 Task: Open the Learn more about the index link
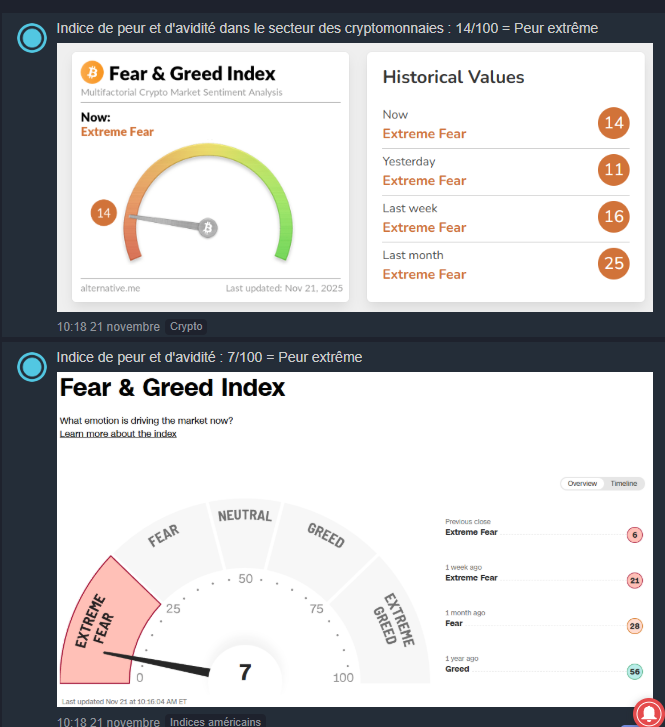coord(118,434)
